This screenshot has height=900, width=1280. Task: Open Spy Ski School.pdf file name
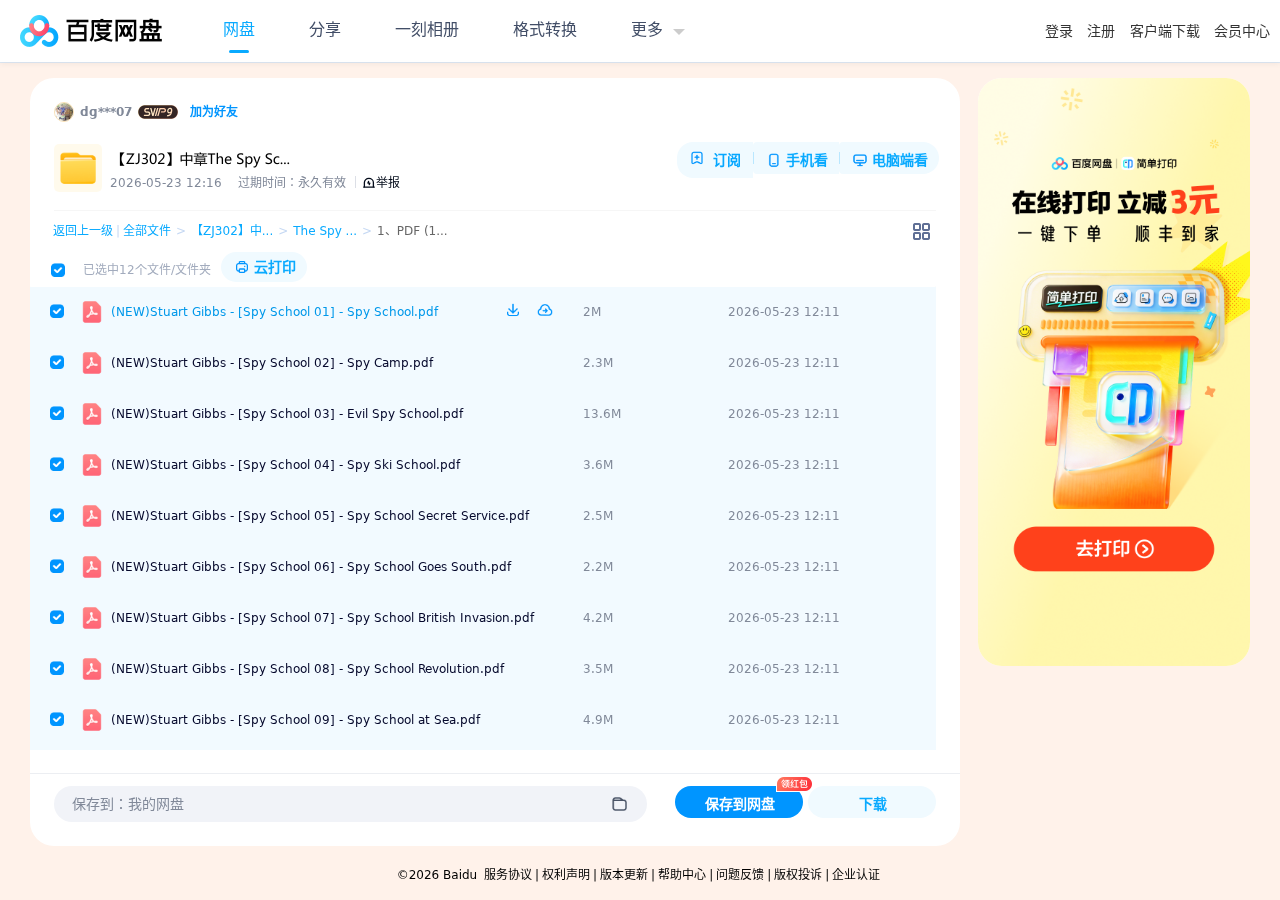coord(286,465)
